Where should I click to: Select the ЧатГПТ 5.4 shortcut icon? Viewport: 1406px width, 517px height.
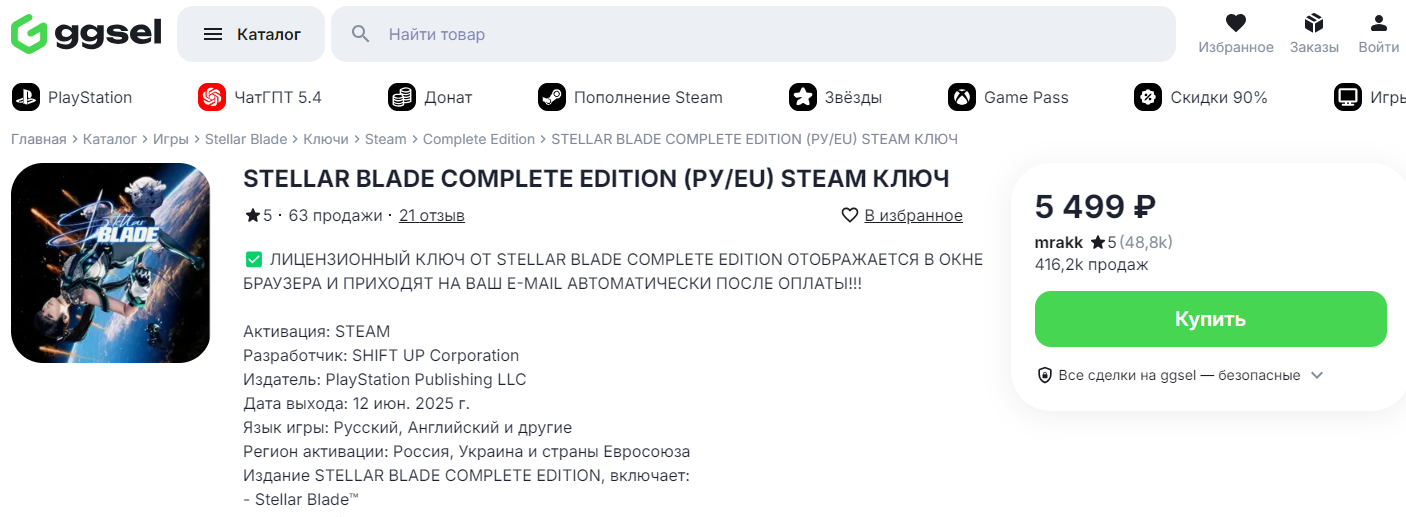point(212,97)
